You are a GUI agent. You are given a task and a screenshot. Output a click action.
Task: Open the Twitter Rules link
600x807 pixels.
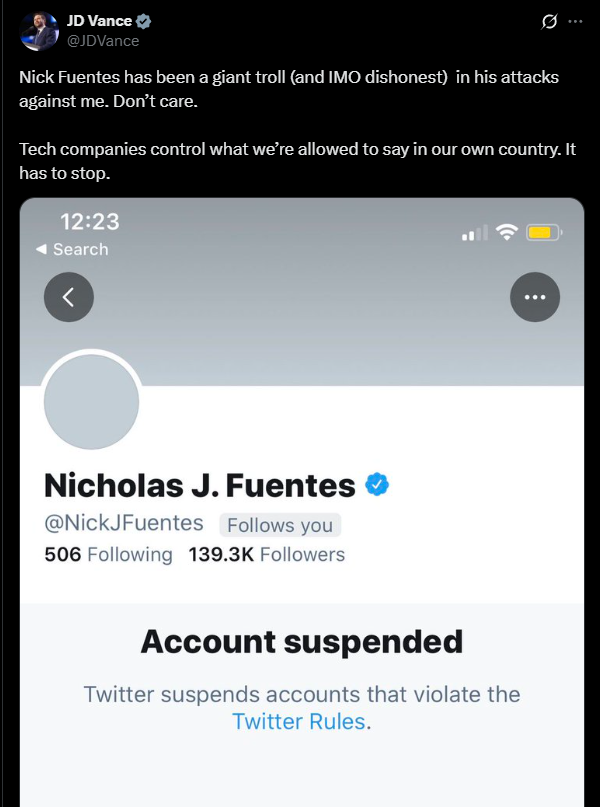coord(299,721)
